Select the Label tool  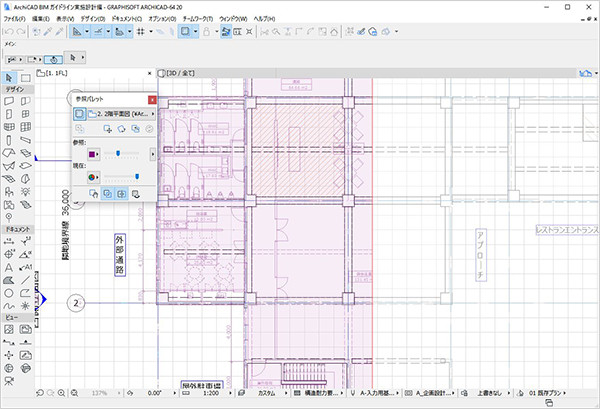pyautogui.click(x=26, y=267)
